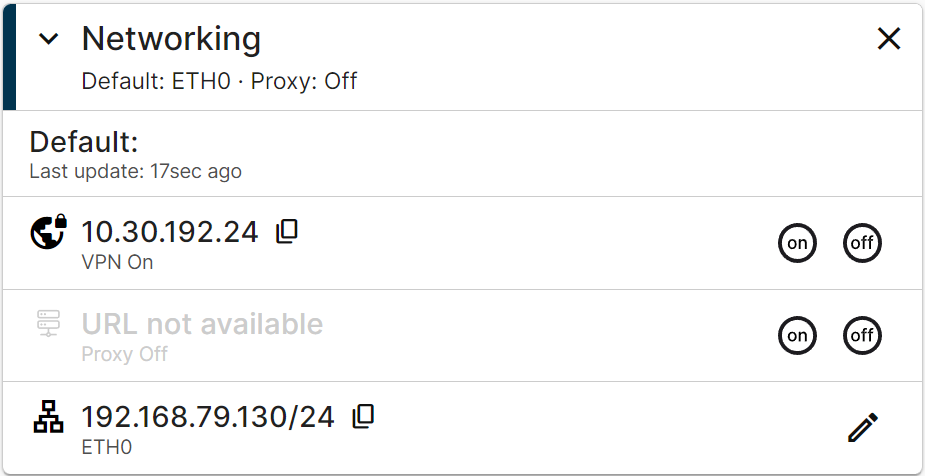The image size is (925, 476).
Task: Copy the VPN IP address 10.30.192.24
Action: tap(287, 231)
